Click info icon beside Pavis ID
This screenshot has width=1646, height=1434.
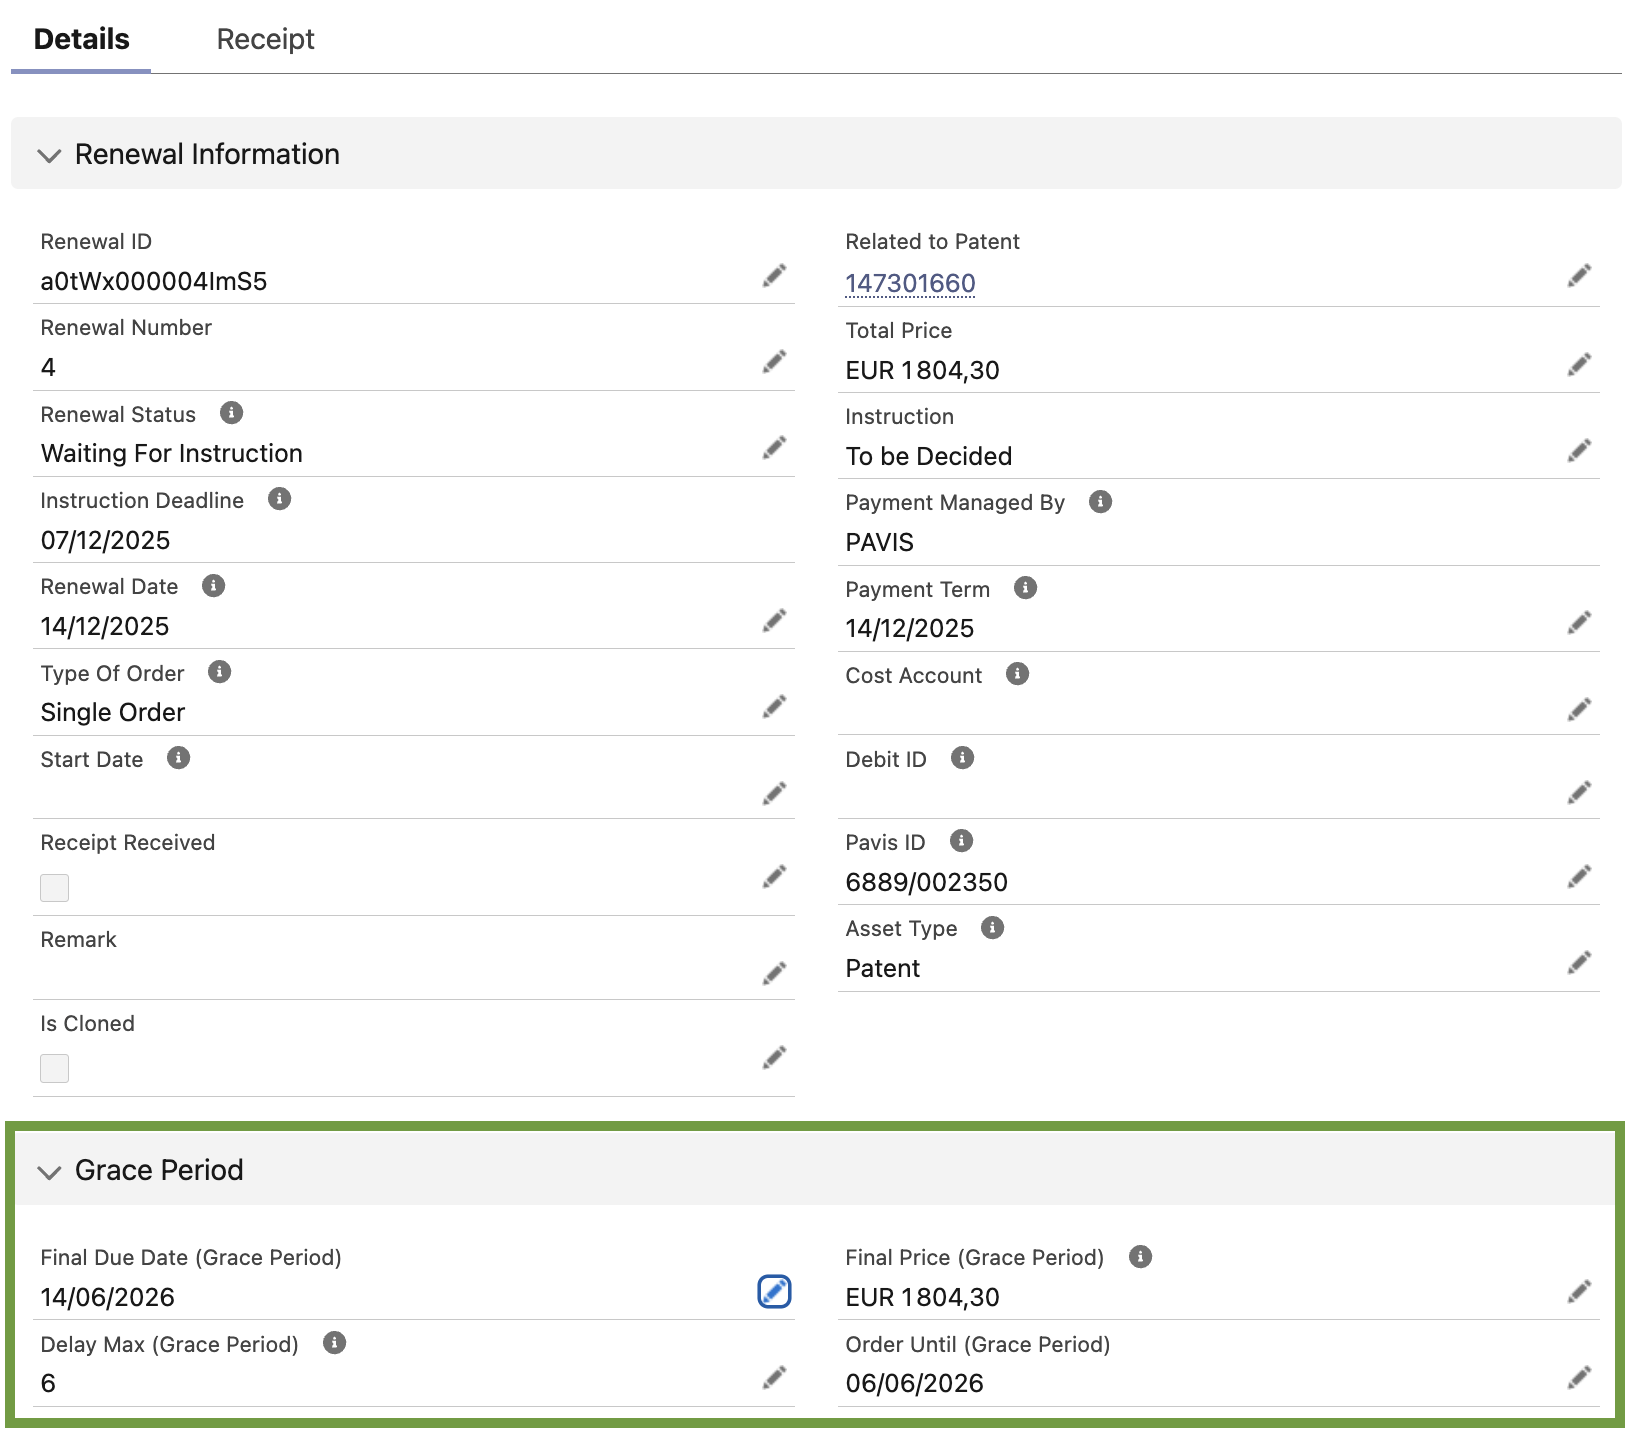coord(961,841)
